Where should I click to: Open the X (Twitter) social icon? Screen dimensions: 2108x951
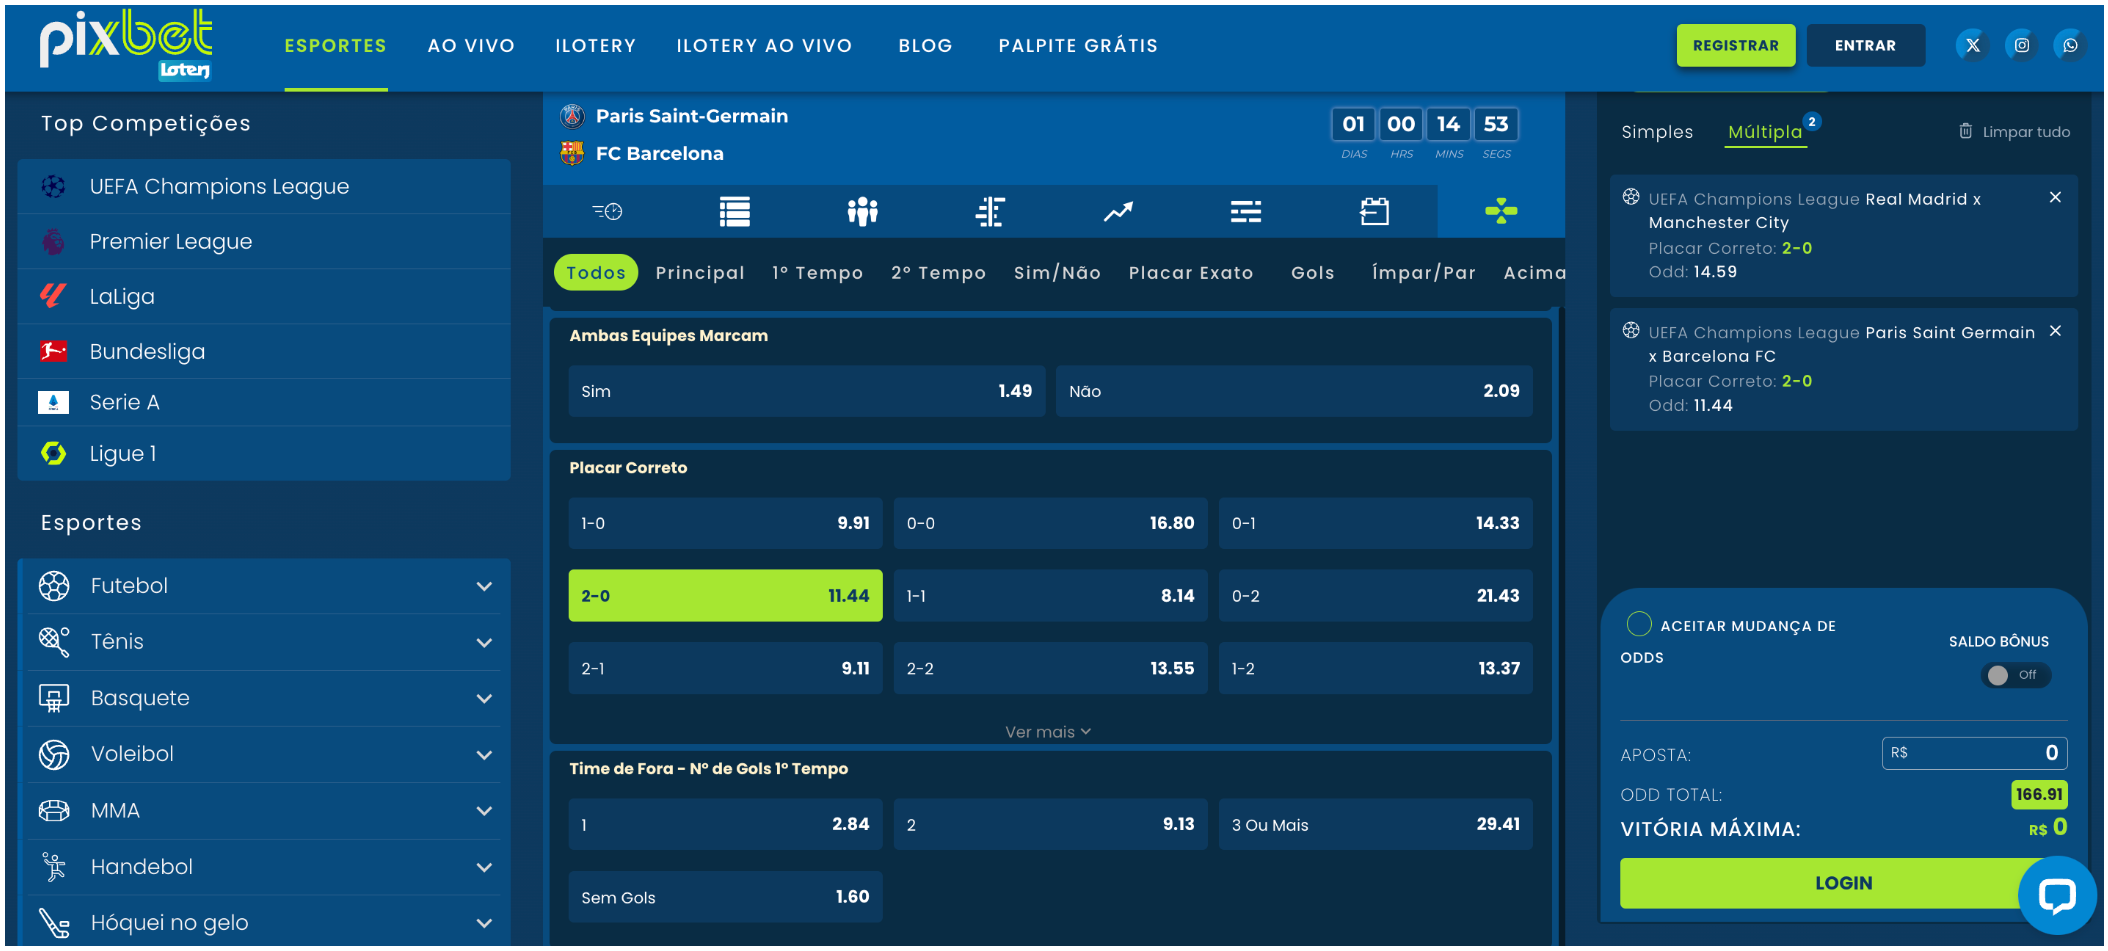[1973, 45]
